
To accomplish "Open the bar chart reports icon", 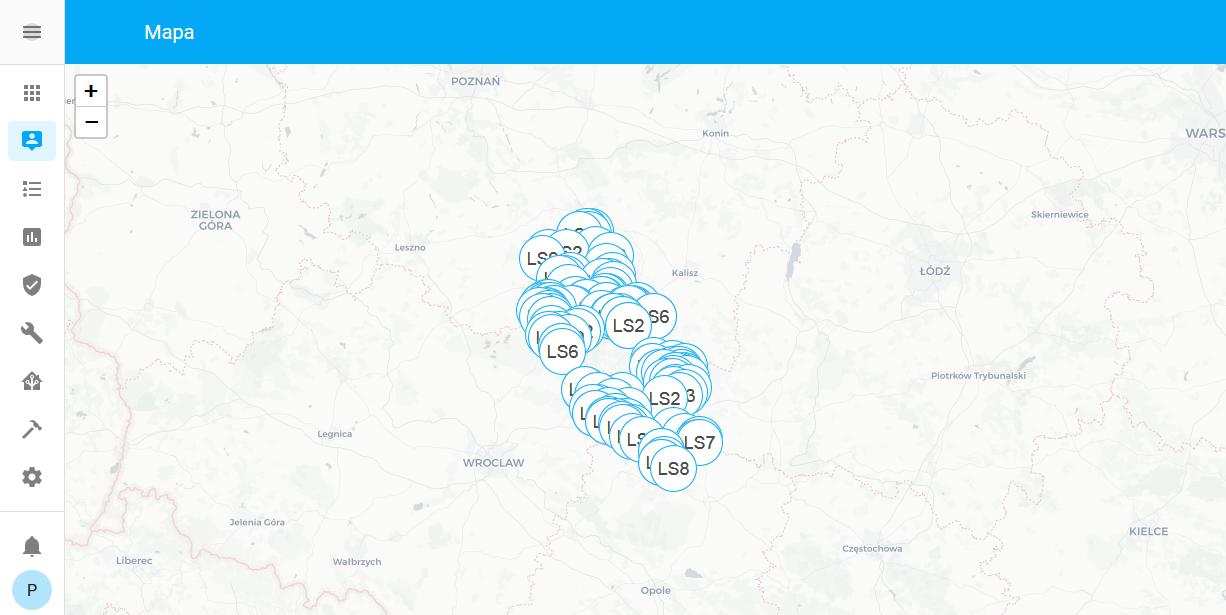I will pyautogui.click(x=32, y=237).
